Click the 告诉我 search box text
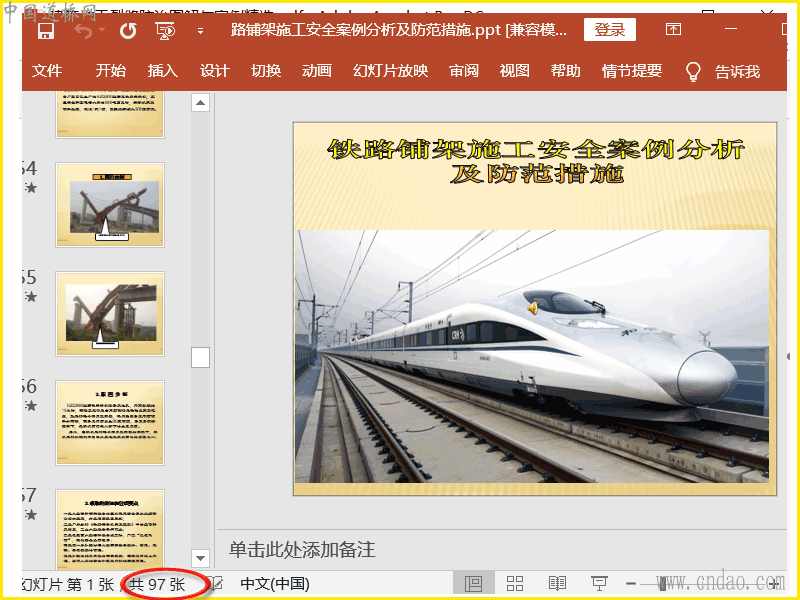This screenshot has height=600, width=800. (737, 71)
